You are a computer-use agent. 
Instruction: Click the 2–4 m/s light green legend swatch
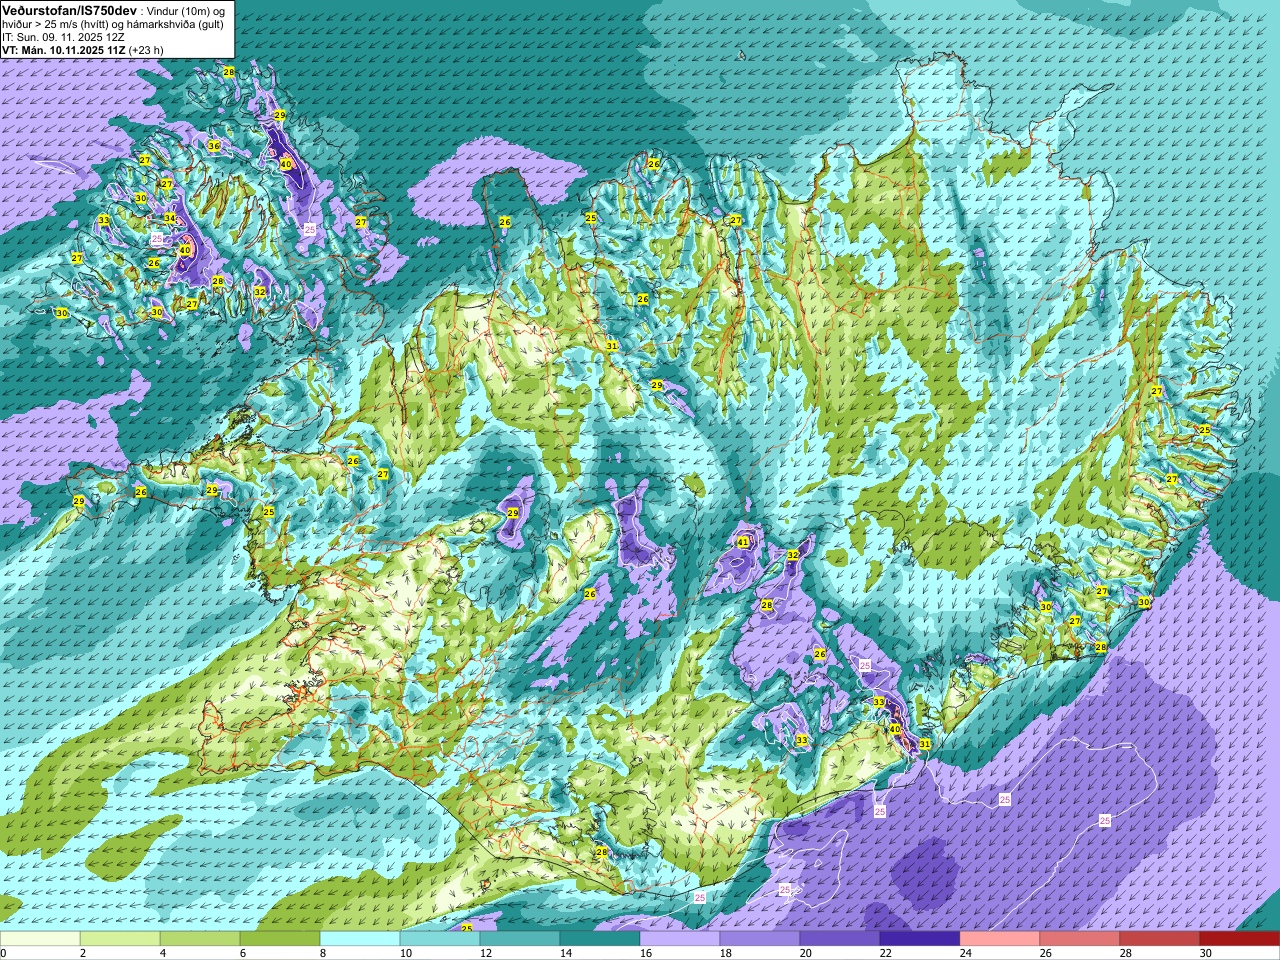[x=120, y=939]
